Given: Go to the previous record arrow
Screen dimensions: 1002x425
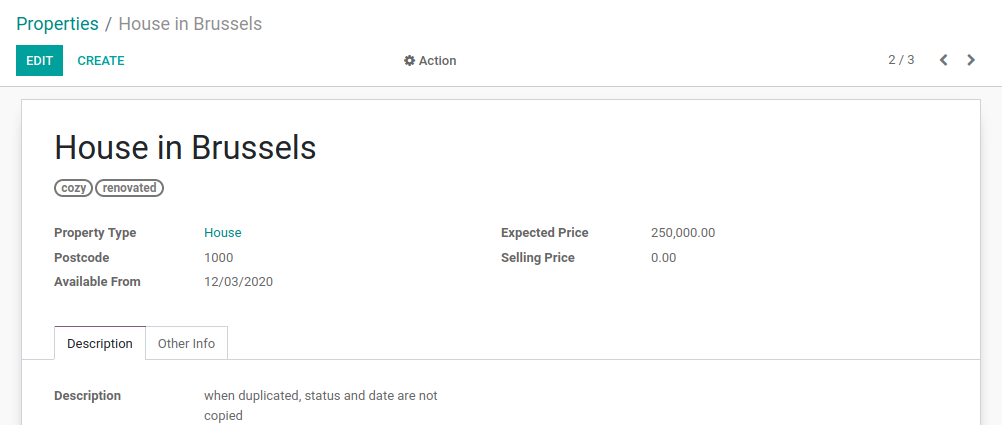Looking at the screenshot, I should click(x=943, y=60).
